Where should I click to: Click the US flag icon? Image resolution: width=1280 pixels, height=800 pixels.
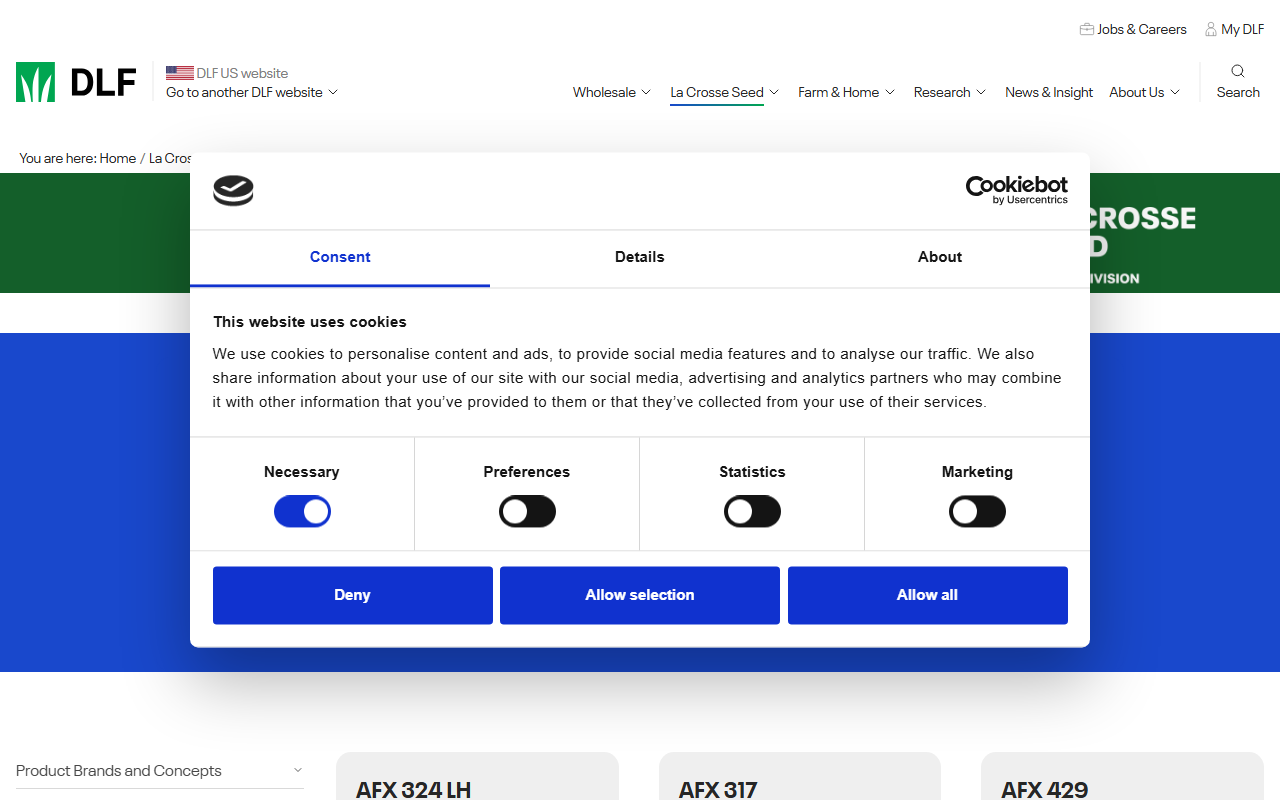(179, 73)
